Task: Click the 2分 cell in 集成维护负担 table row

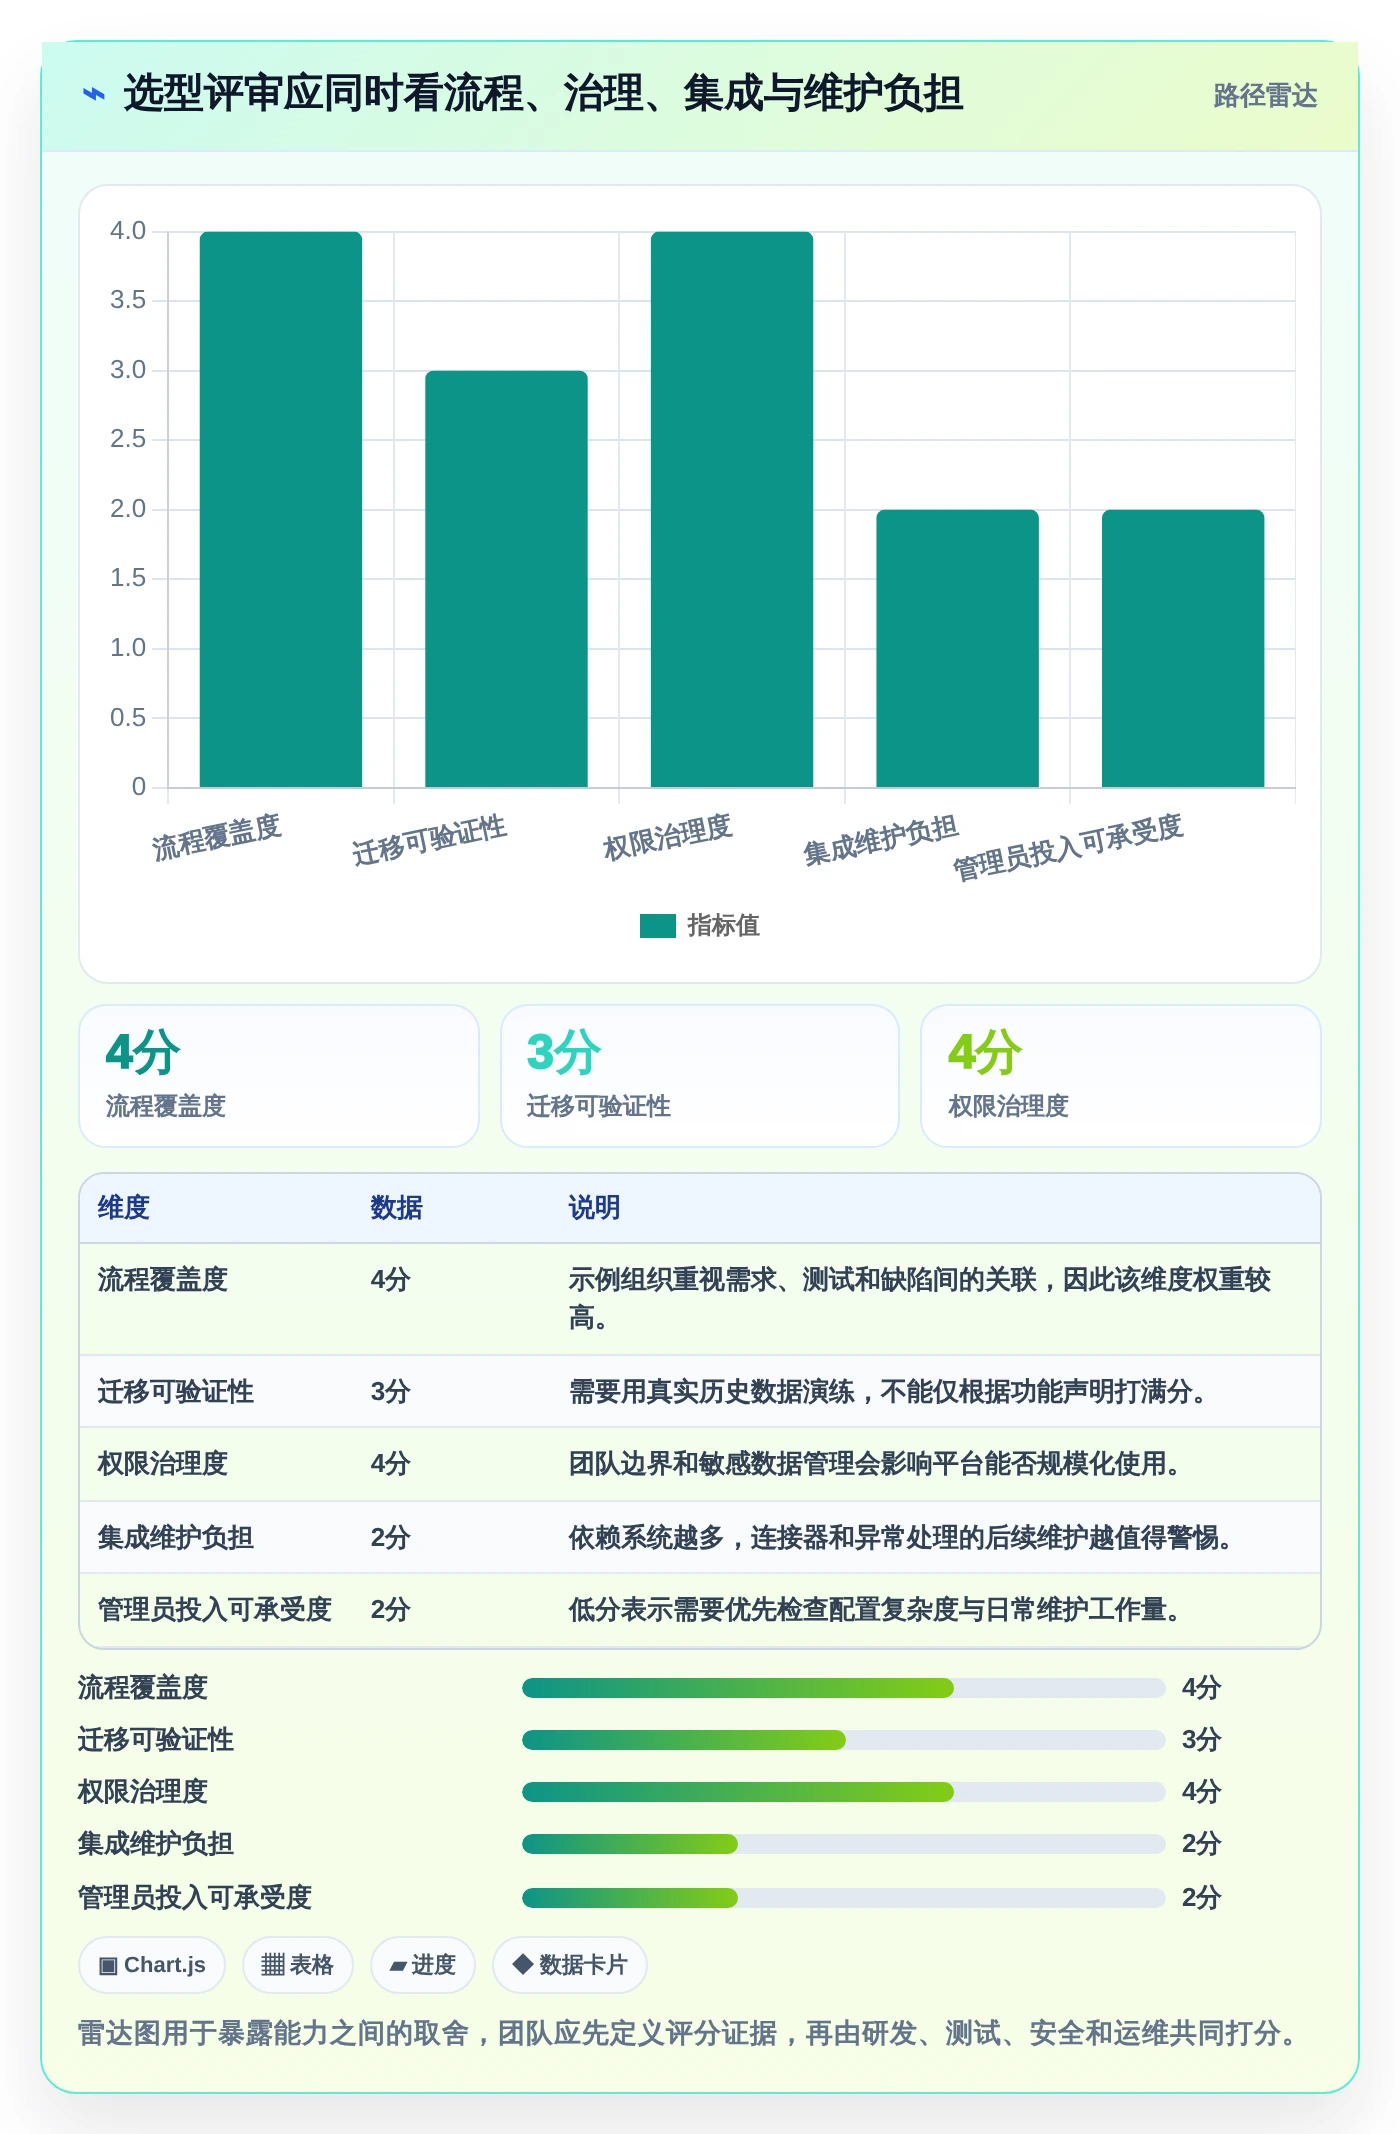Action: [391, 1538]
